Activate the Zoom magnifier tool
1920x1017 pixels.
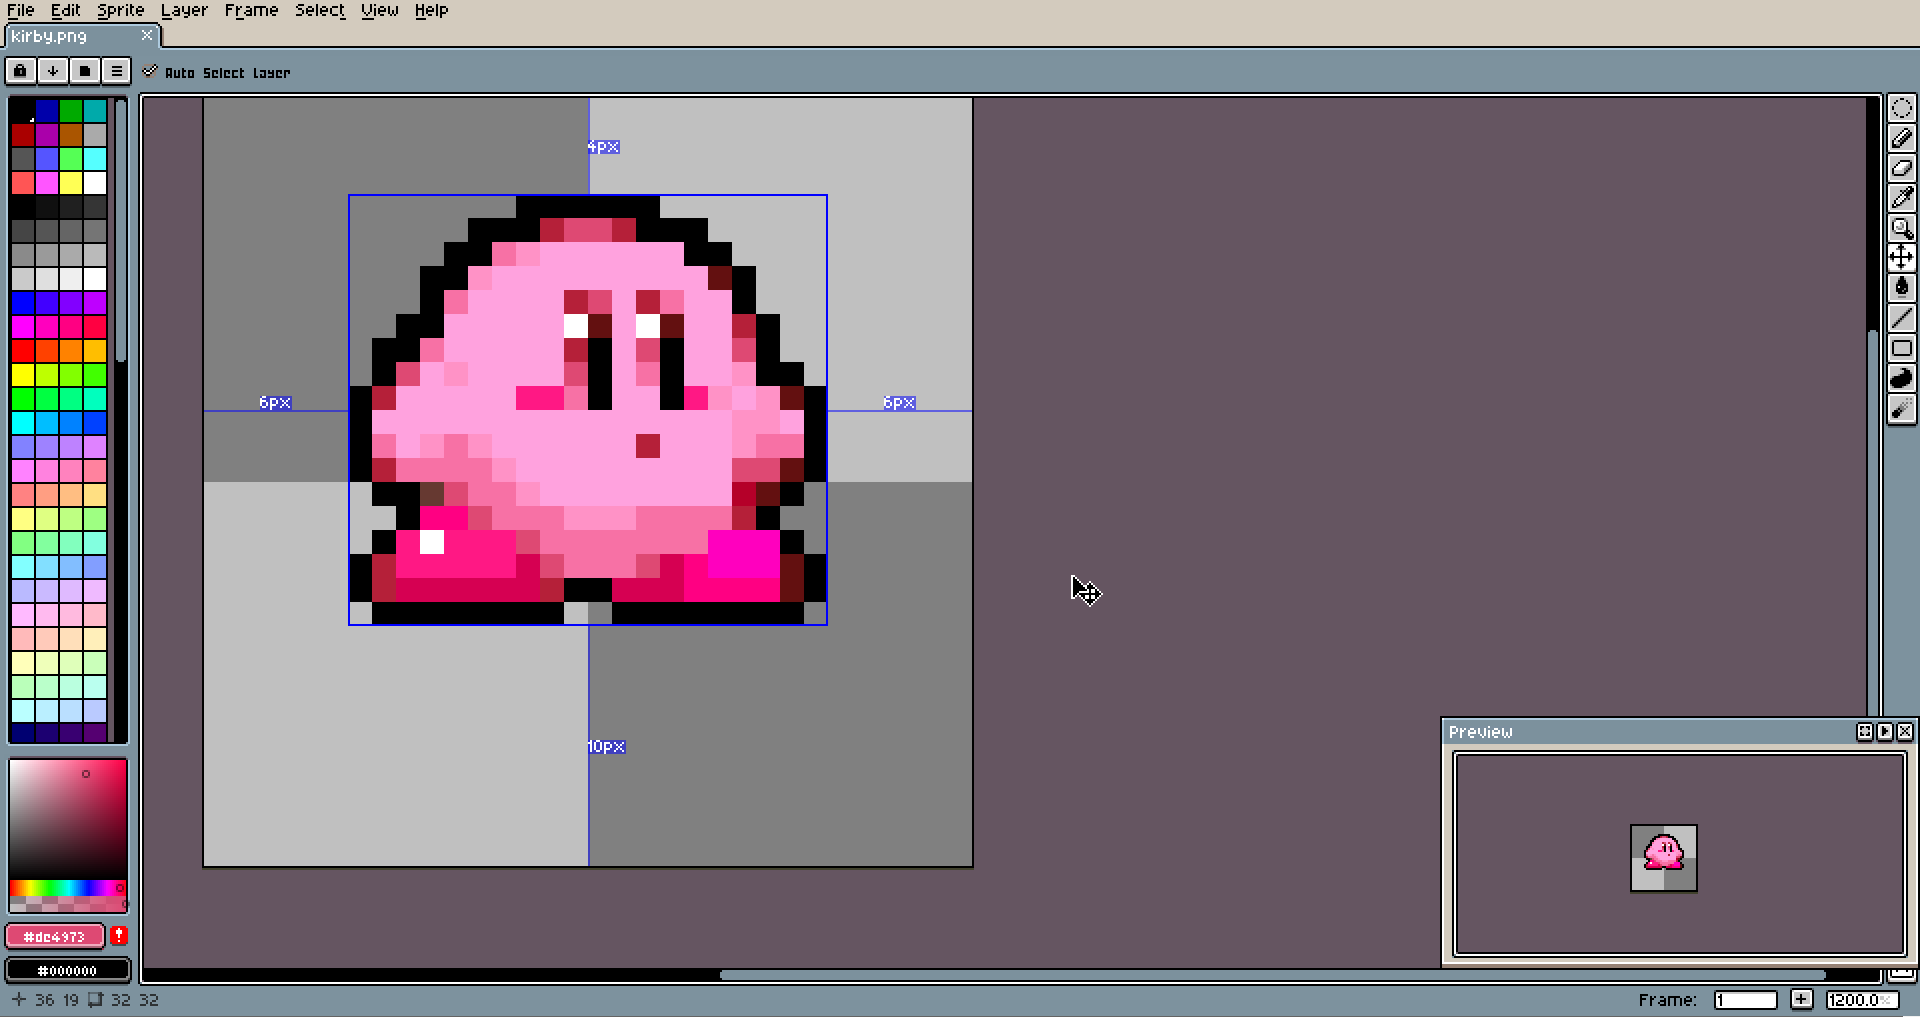tap(1901, 228)
